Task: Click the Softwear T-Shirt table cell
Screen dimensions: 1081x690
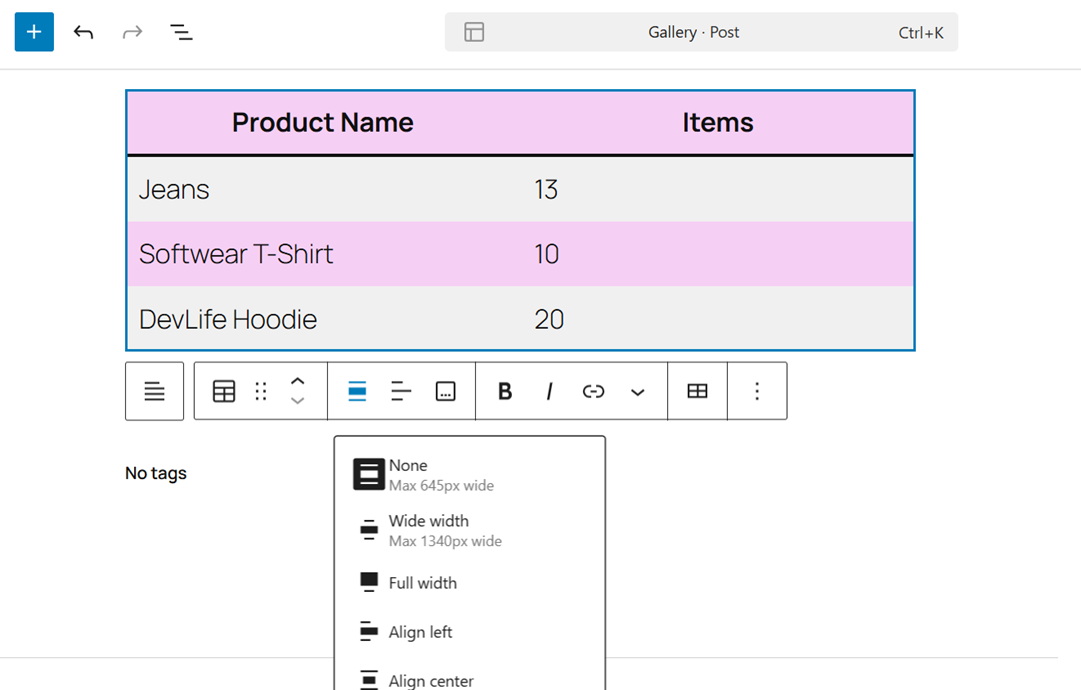Action: point(236,254)
